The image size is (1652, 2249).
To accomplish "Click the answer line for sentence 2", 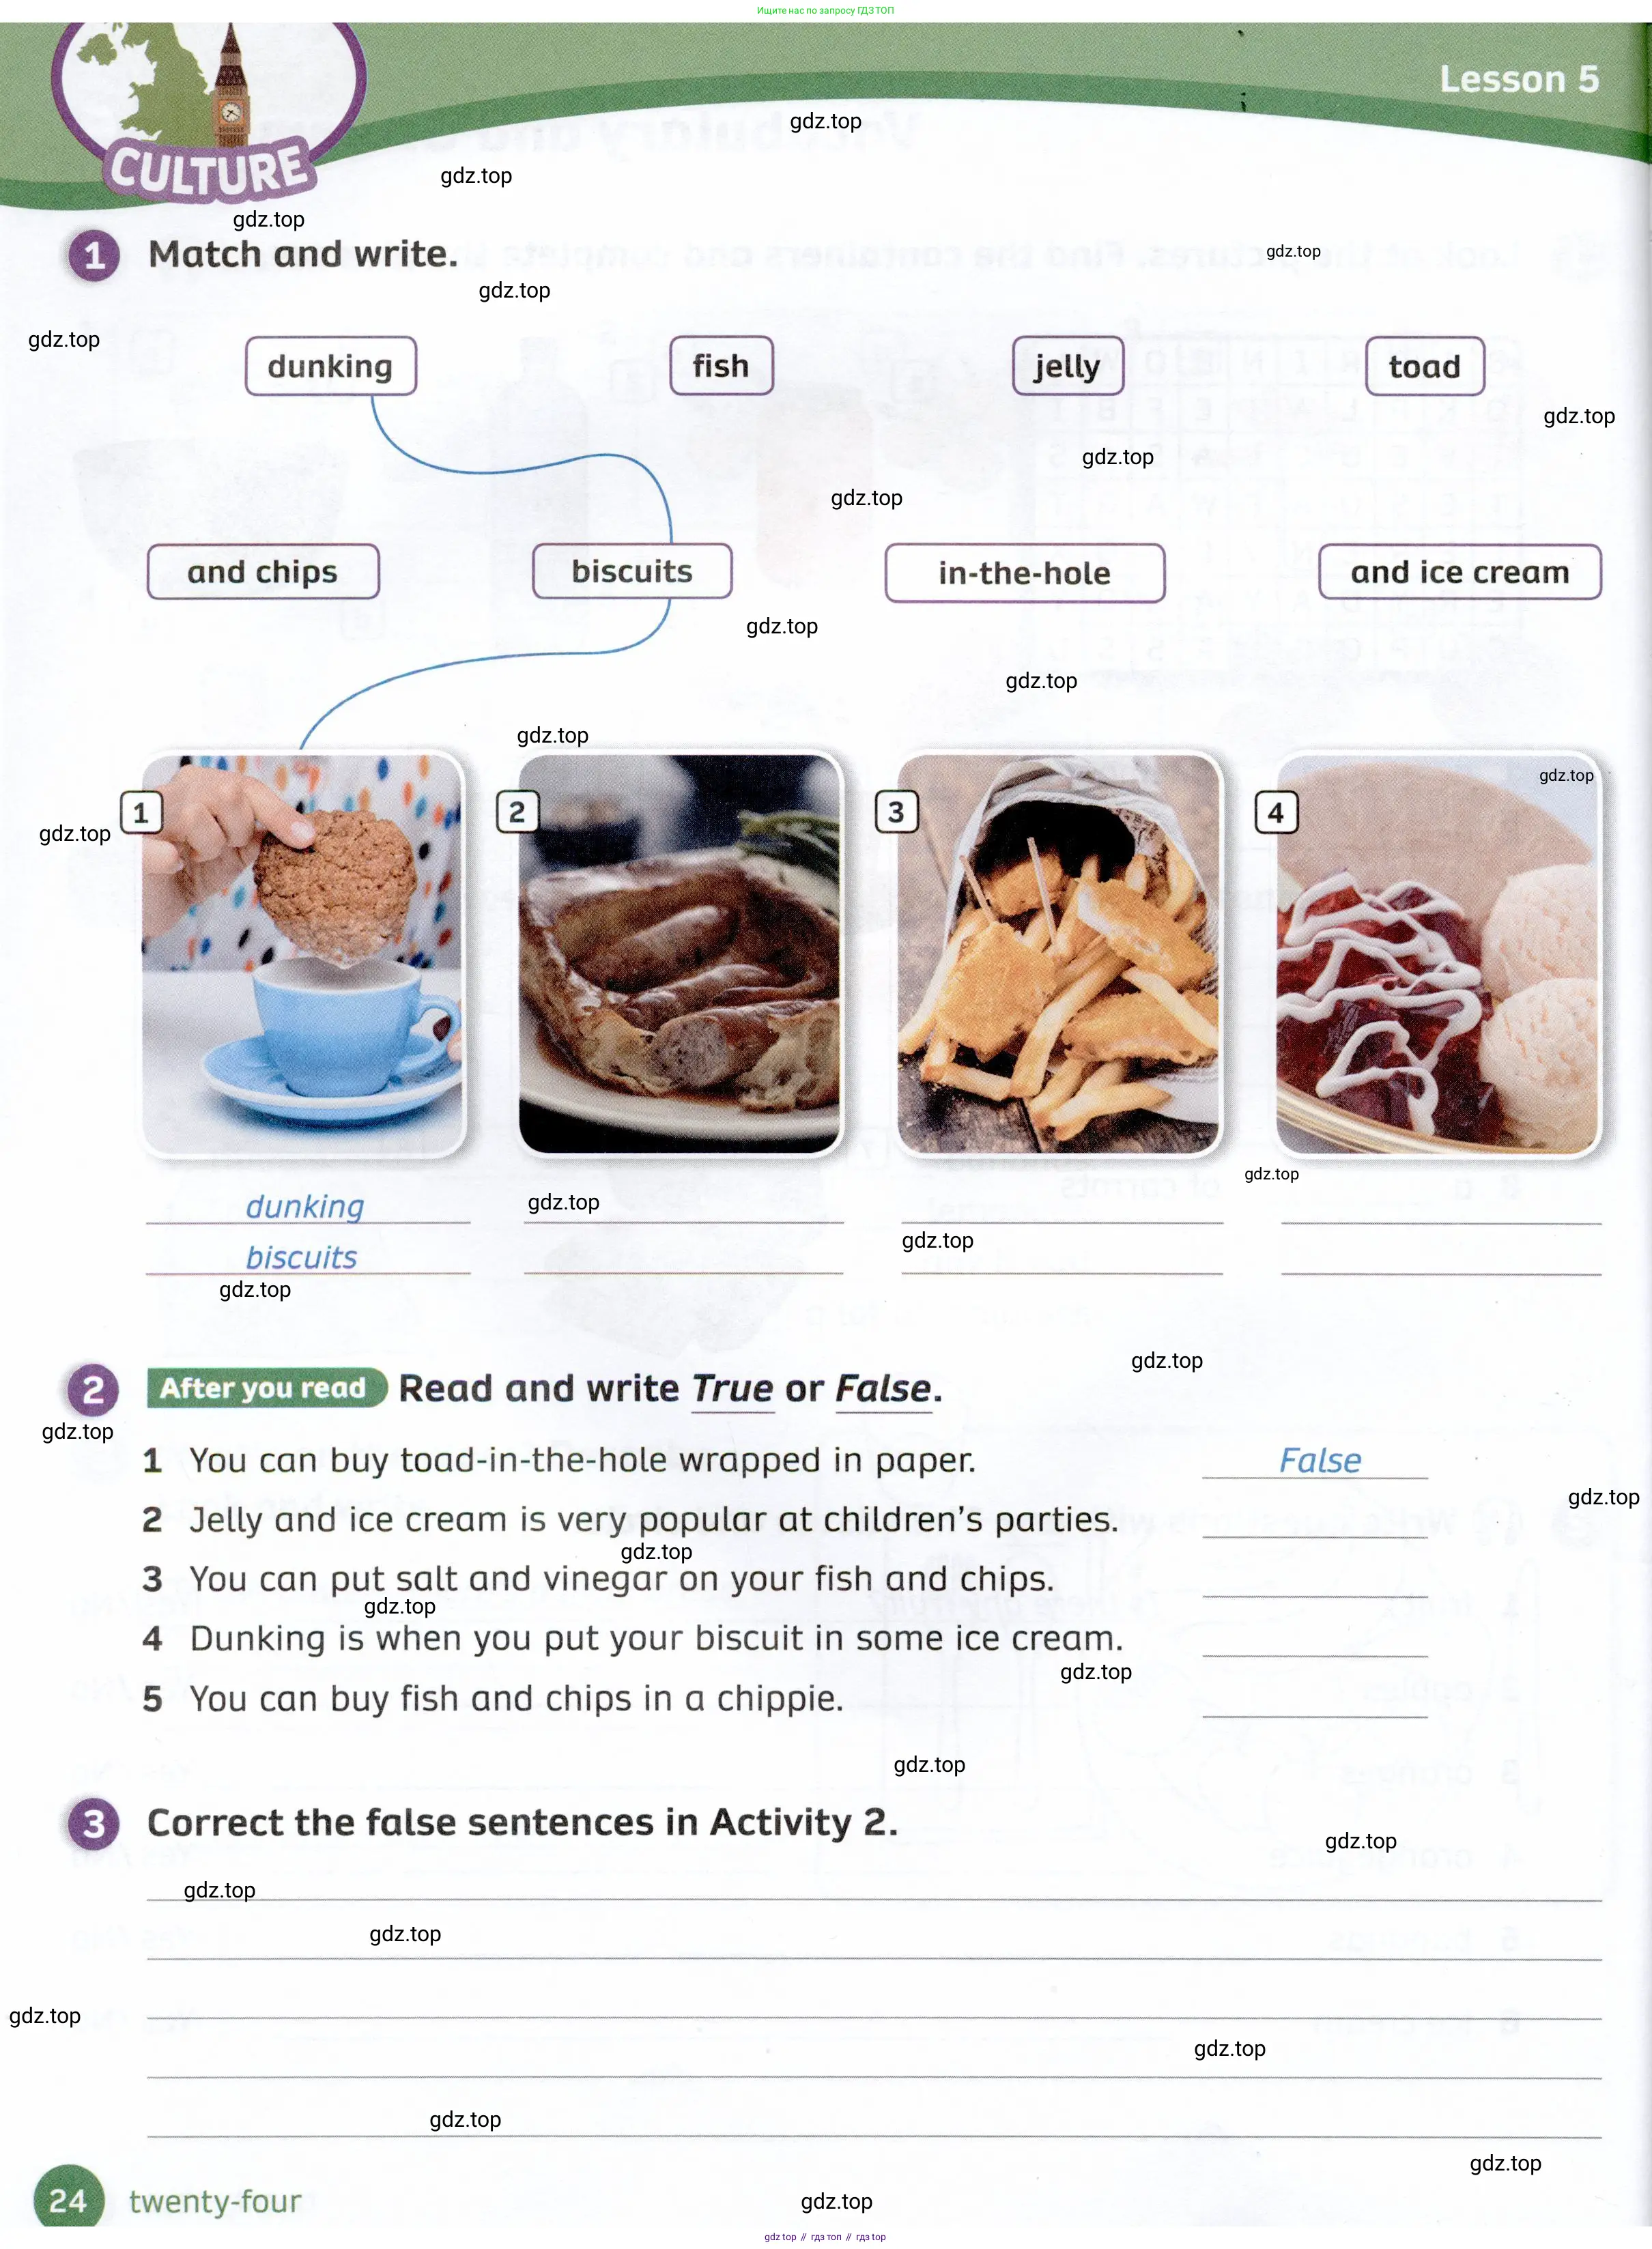I will pyautogui.click(x=1314, y=1521).
